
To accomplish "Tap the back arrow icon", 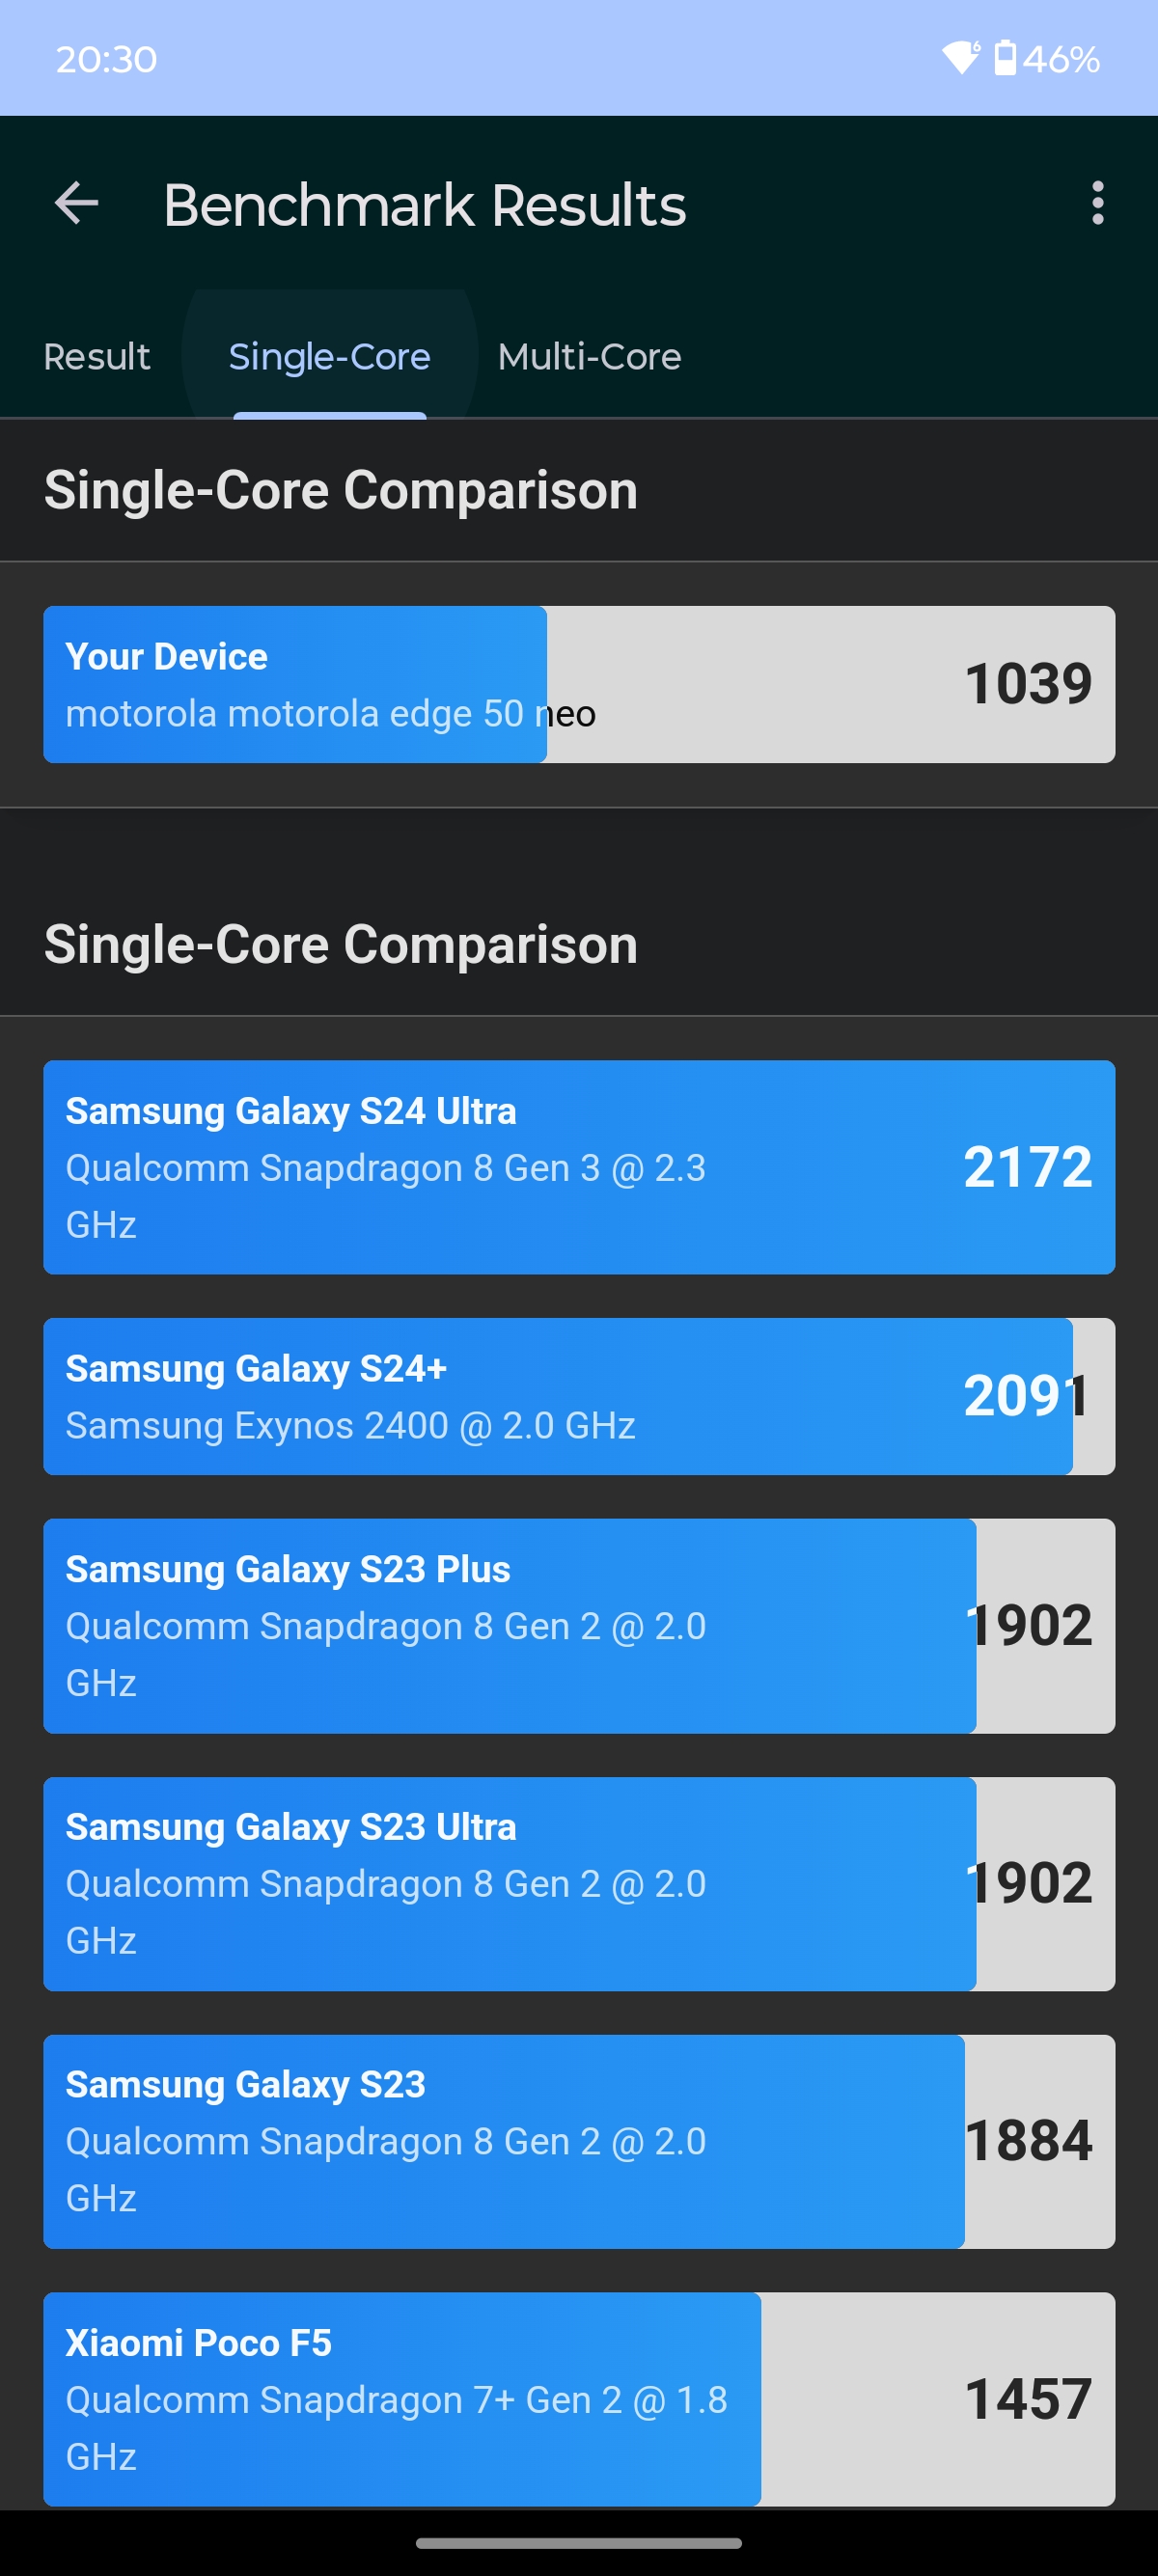I will click(76, 204).
